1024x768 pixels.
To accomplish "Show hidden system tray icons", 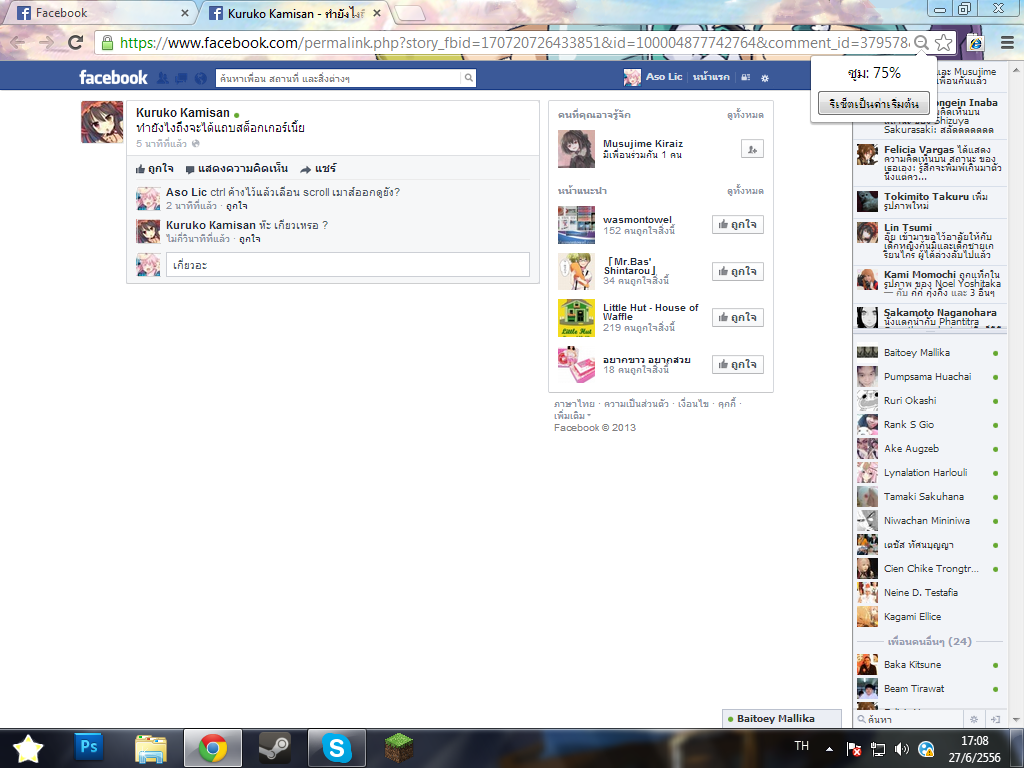I will [829, 749].
